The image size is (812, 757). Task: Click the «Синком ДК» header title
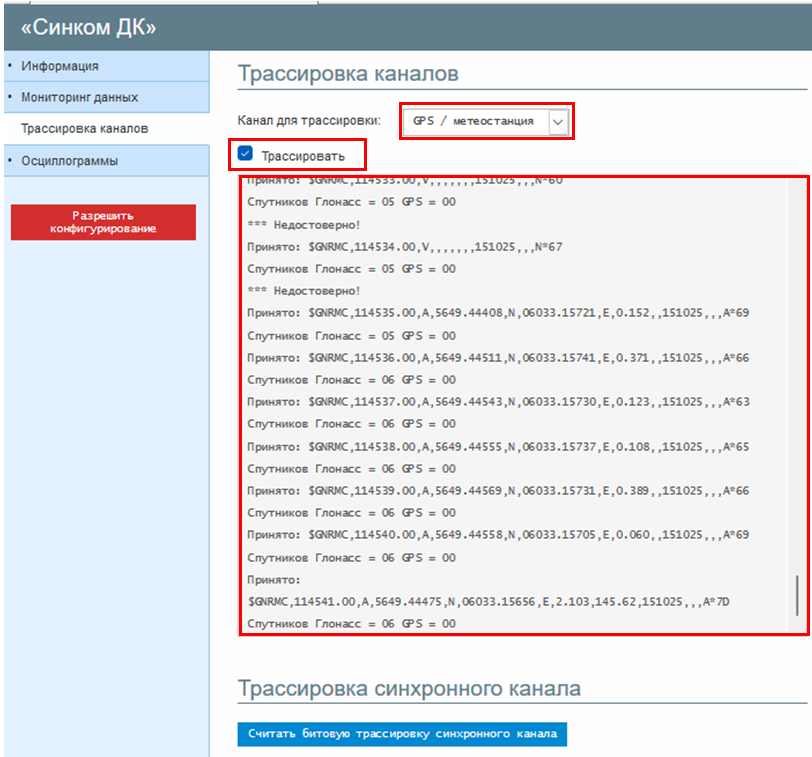click(88, 27)
